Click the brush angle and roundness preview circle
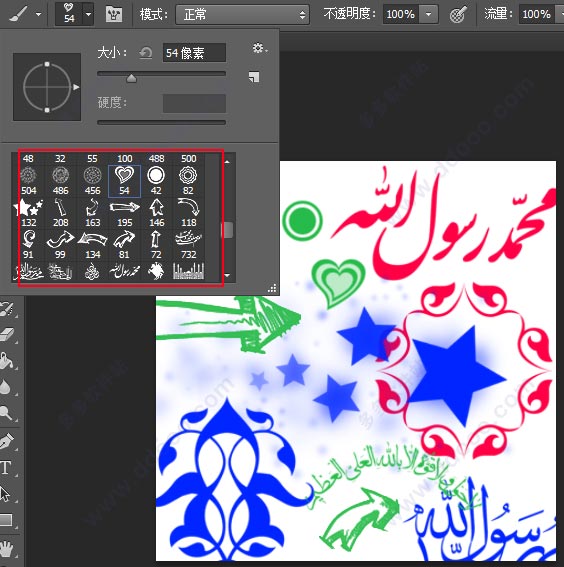564x567 pixels. pyautogui.click(x=47, y=87)
